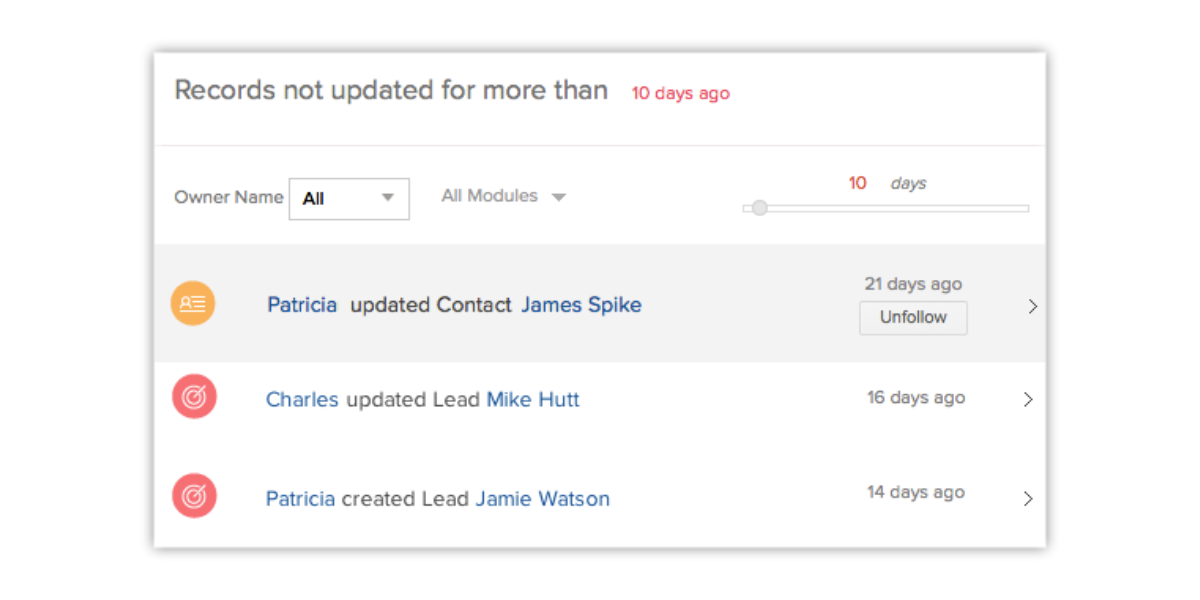Open the Mike Hutt lead link
Image resolution: width=1200 pixels, height=600 pixels.
click(x=533, y=400)
